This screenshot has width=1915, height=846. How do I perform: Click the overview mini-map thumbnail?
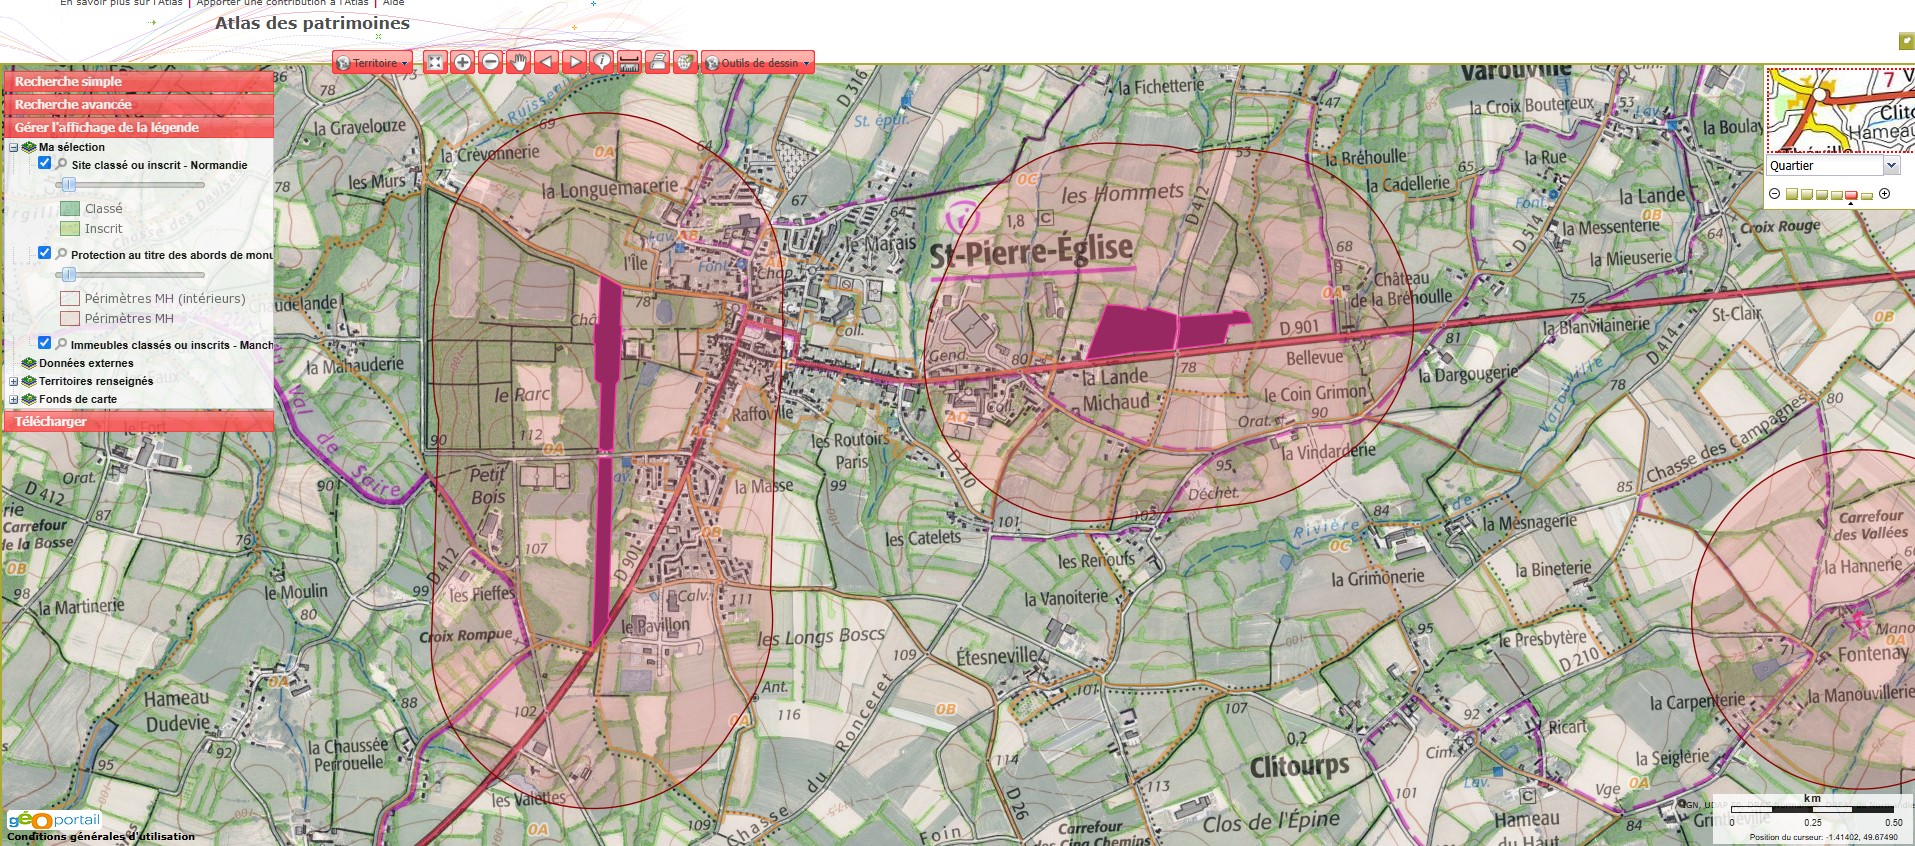click(1841, 110)
